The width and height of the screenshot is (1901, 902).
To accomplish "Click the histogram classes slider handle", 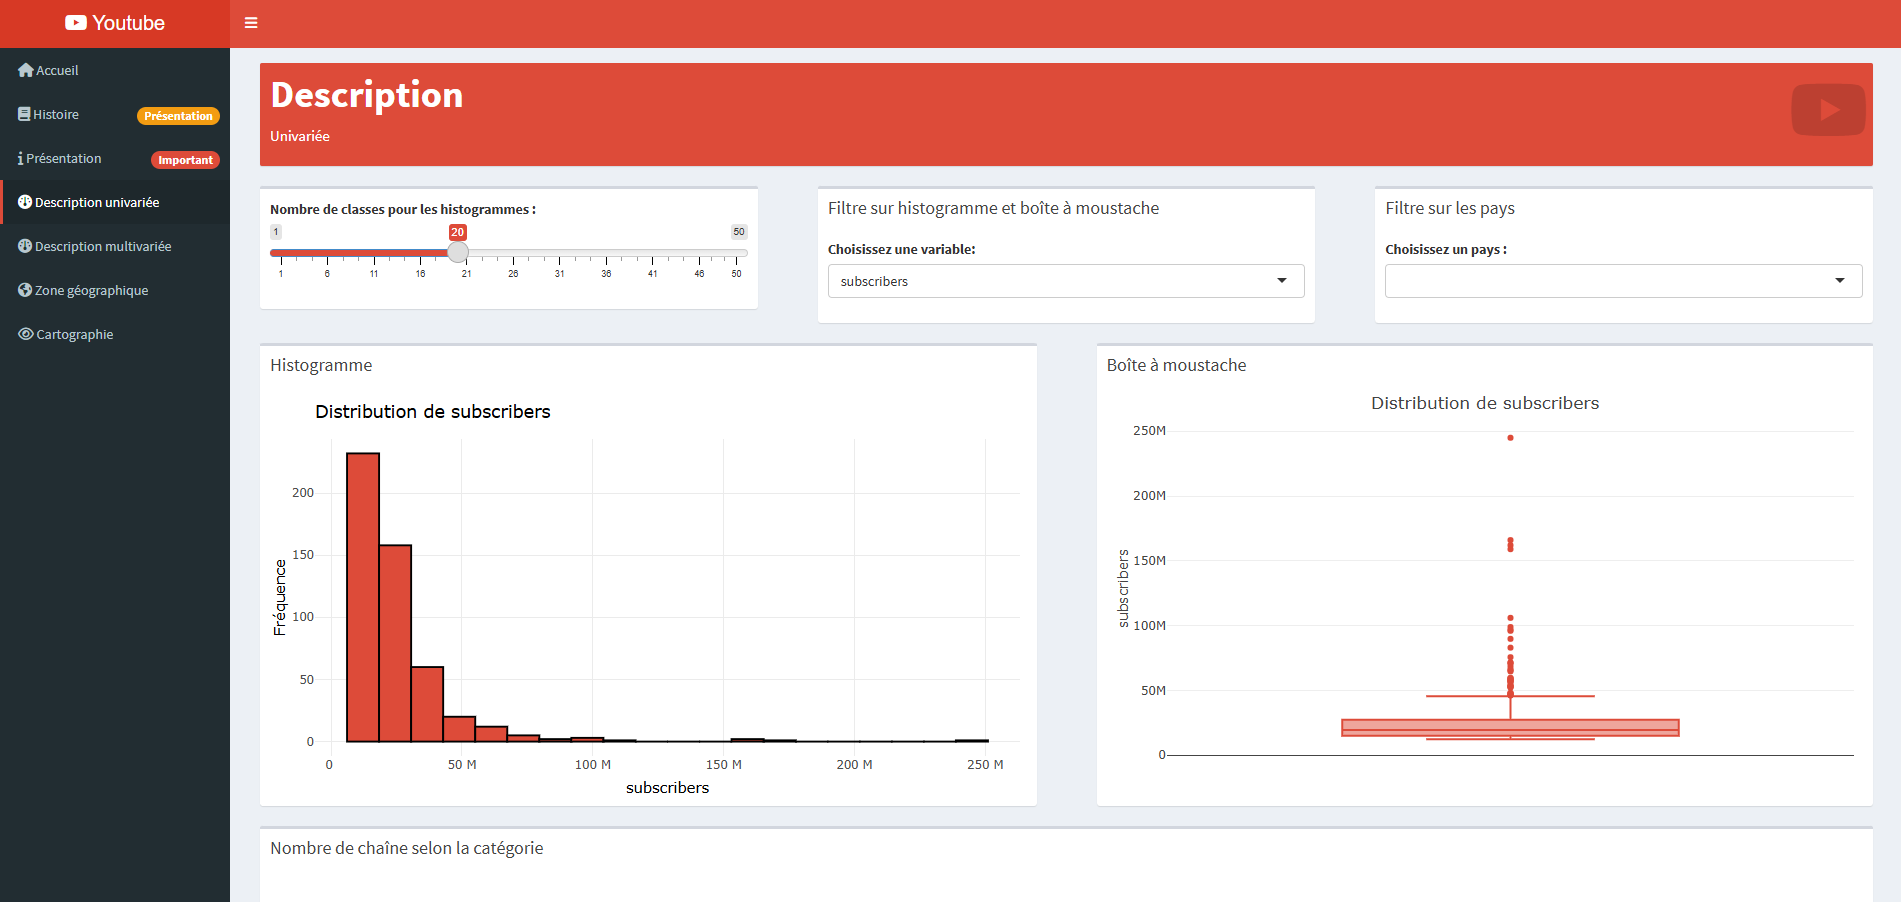I will 458,252.
